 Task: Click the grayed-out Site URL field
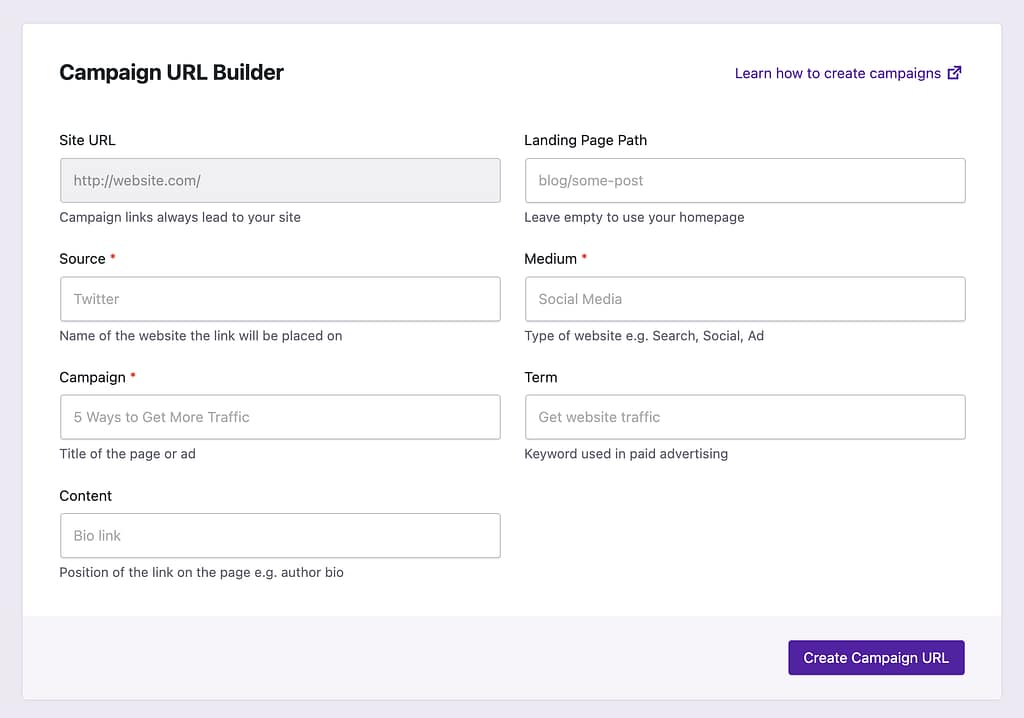[280, 180]
